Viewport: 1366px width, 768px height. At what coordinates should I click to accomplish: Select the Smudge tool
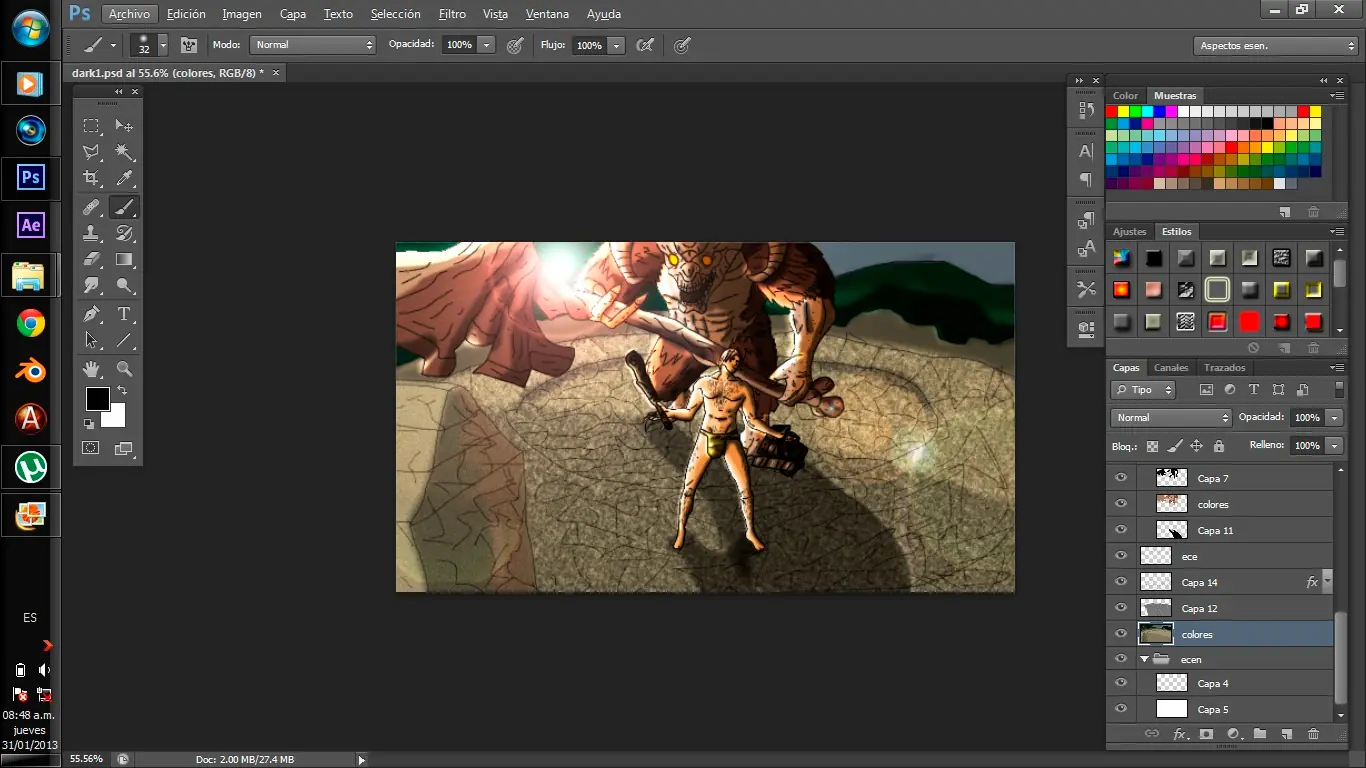click(x=91, y=286)
